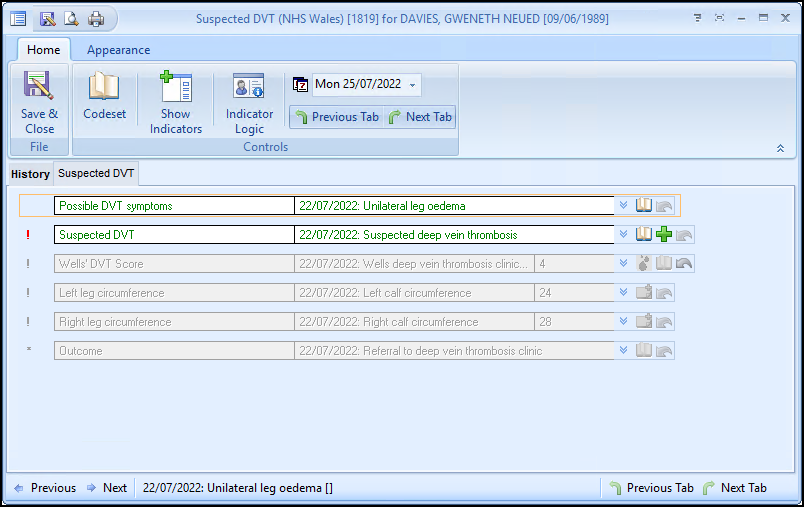Viewport: 804px width, 507px height.
Task: Select the History tab
Action: [30, 174]
